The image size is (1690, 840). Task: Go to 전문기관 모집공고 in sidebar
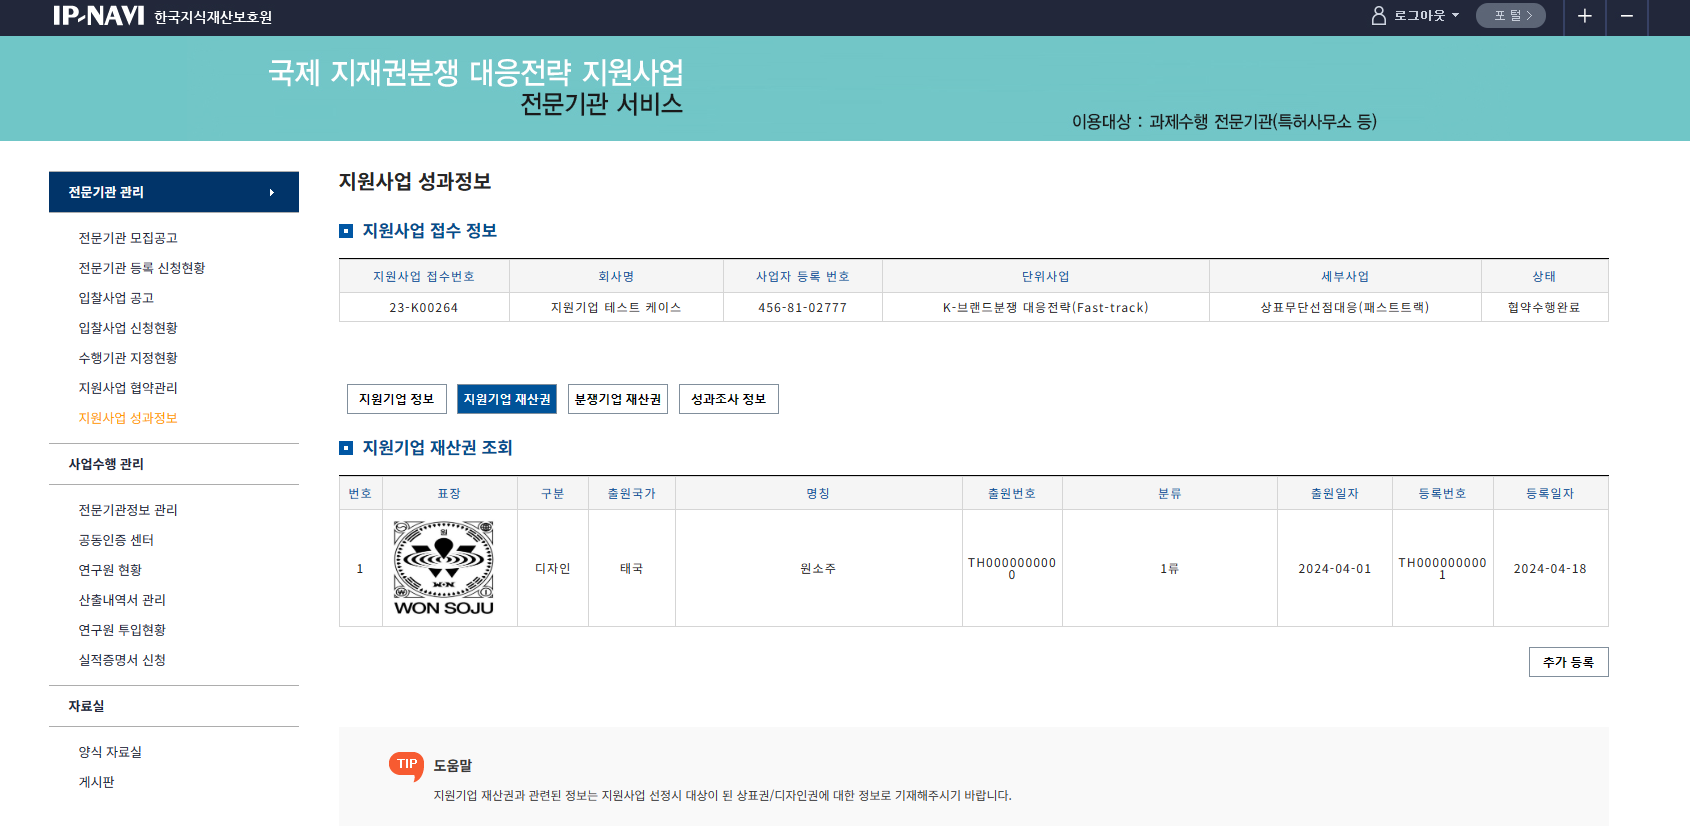pos(128,238)
